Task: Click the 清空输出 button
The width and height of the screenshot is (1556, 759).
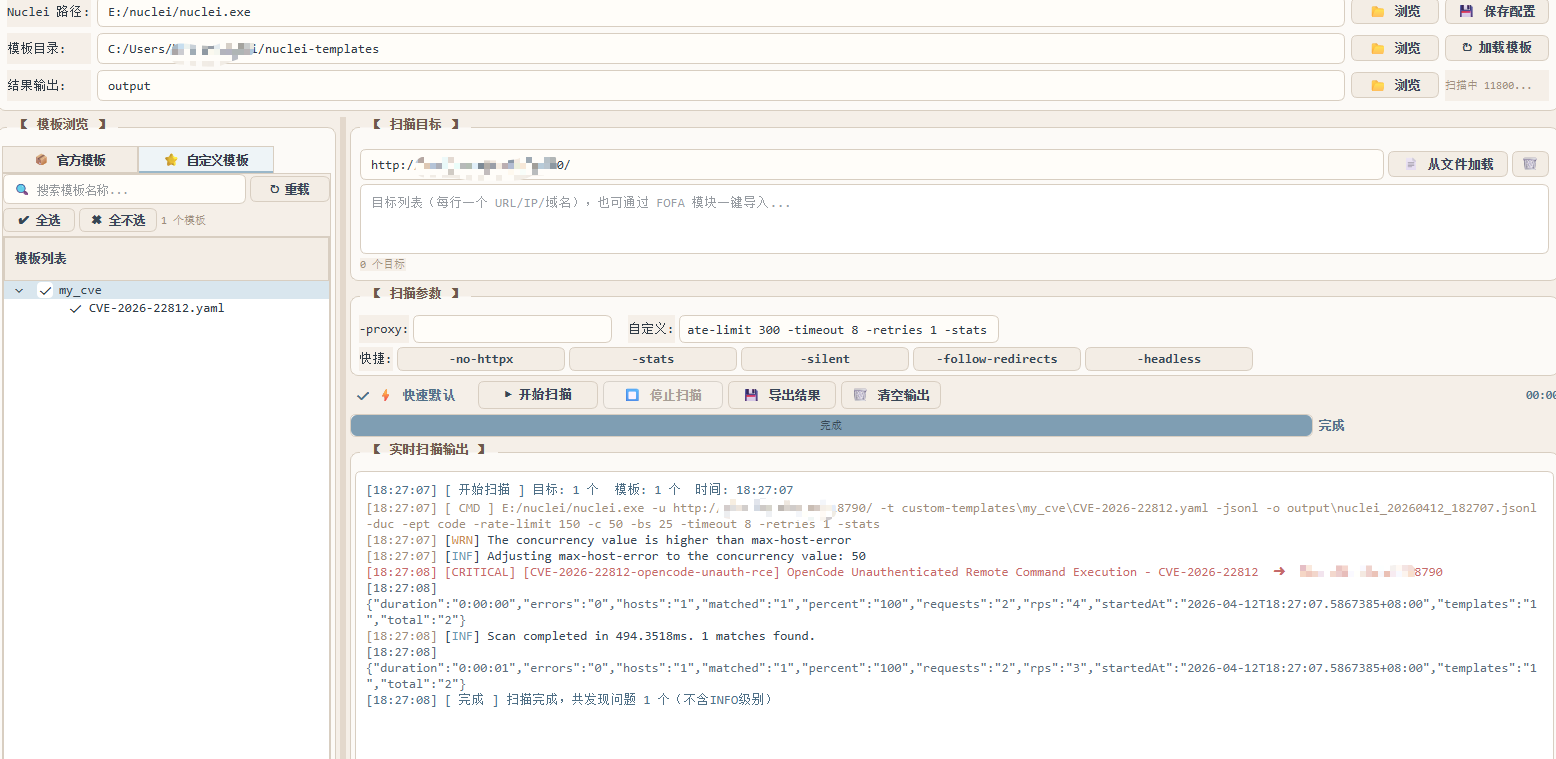Action: click(891, 395)
